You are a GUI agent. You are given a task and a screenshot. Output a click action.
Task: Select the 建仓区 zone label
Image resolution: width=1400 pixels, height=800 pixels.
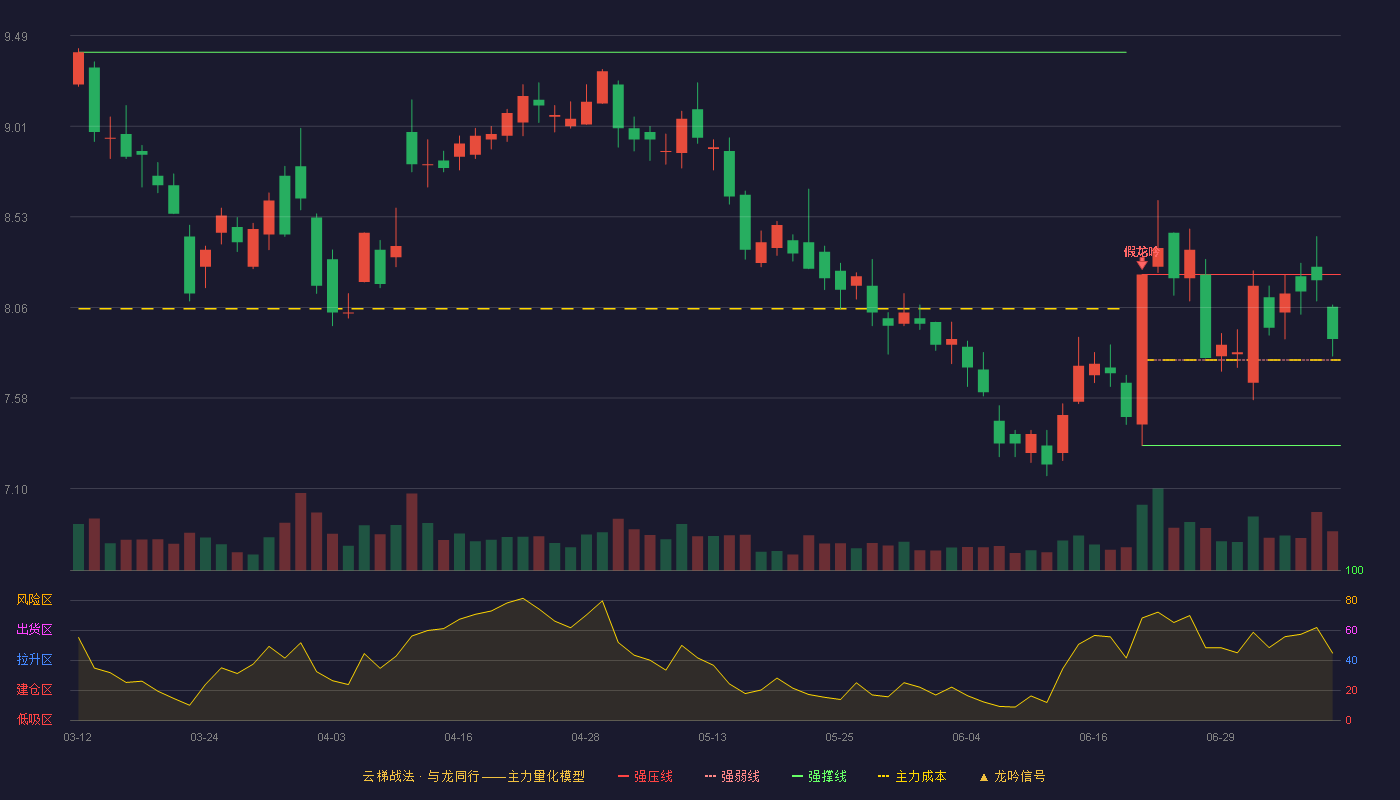(x=34, y=690)
